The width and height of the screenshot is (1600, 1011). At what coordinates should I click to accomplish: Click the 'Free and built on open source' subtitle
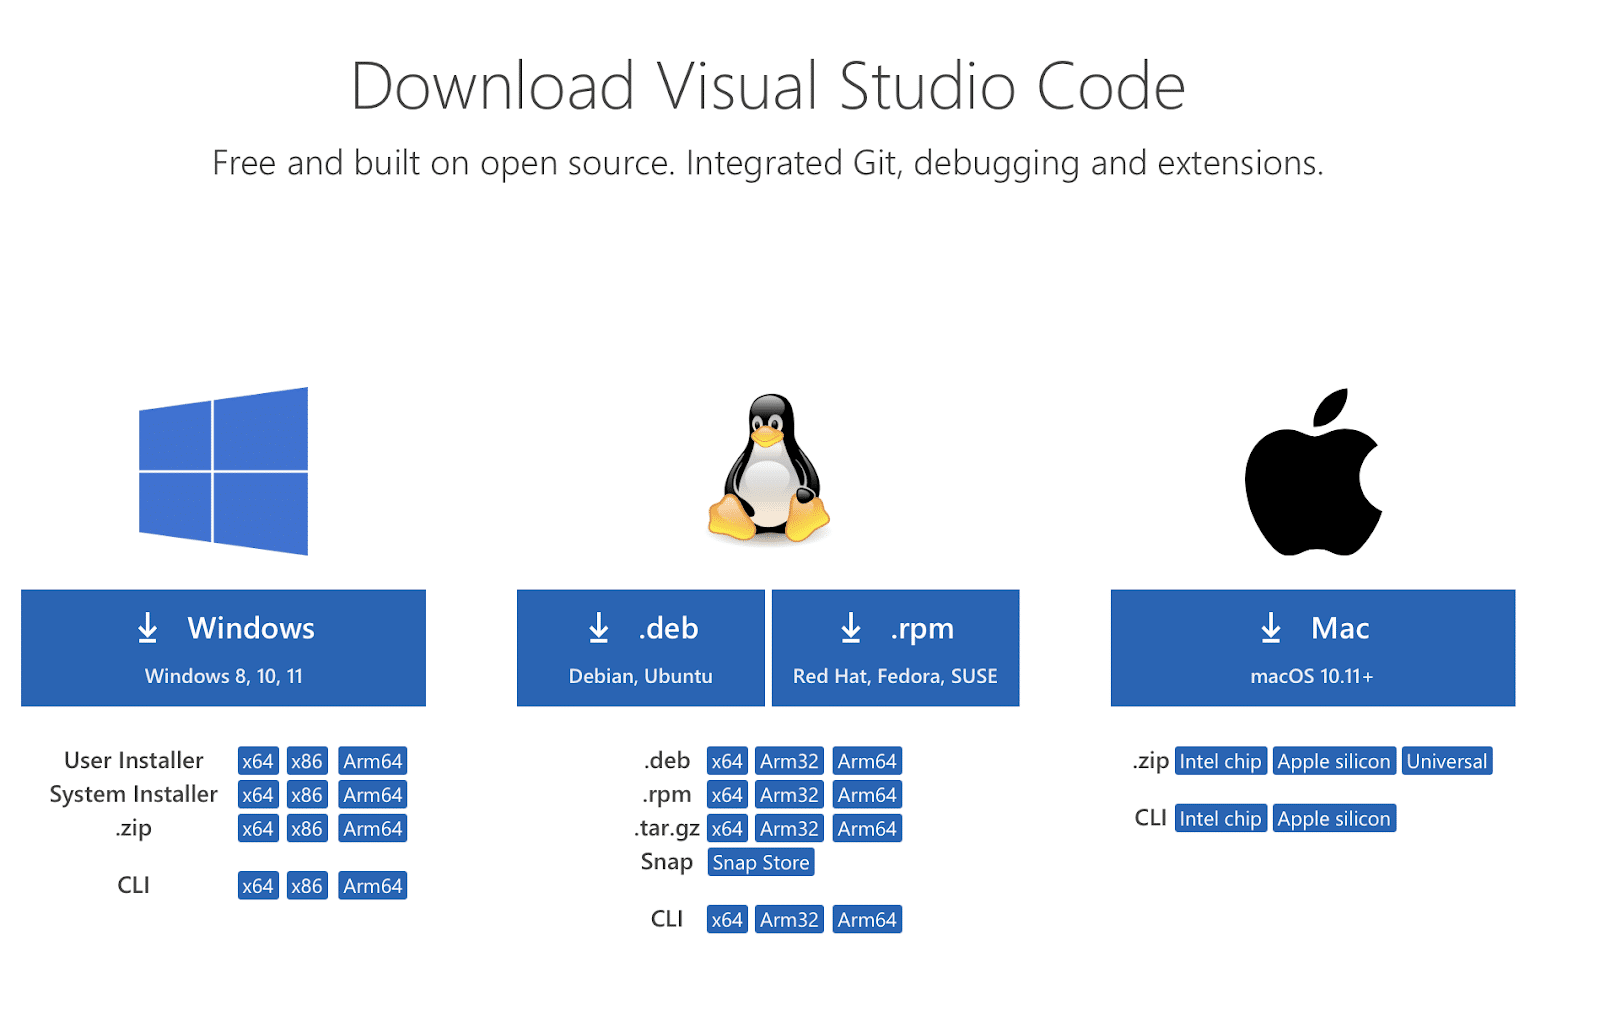click(x=768, y=163)
